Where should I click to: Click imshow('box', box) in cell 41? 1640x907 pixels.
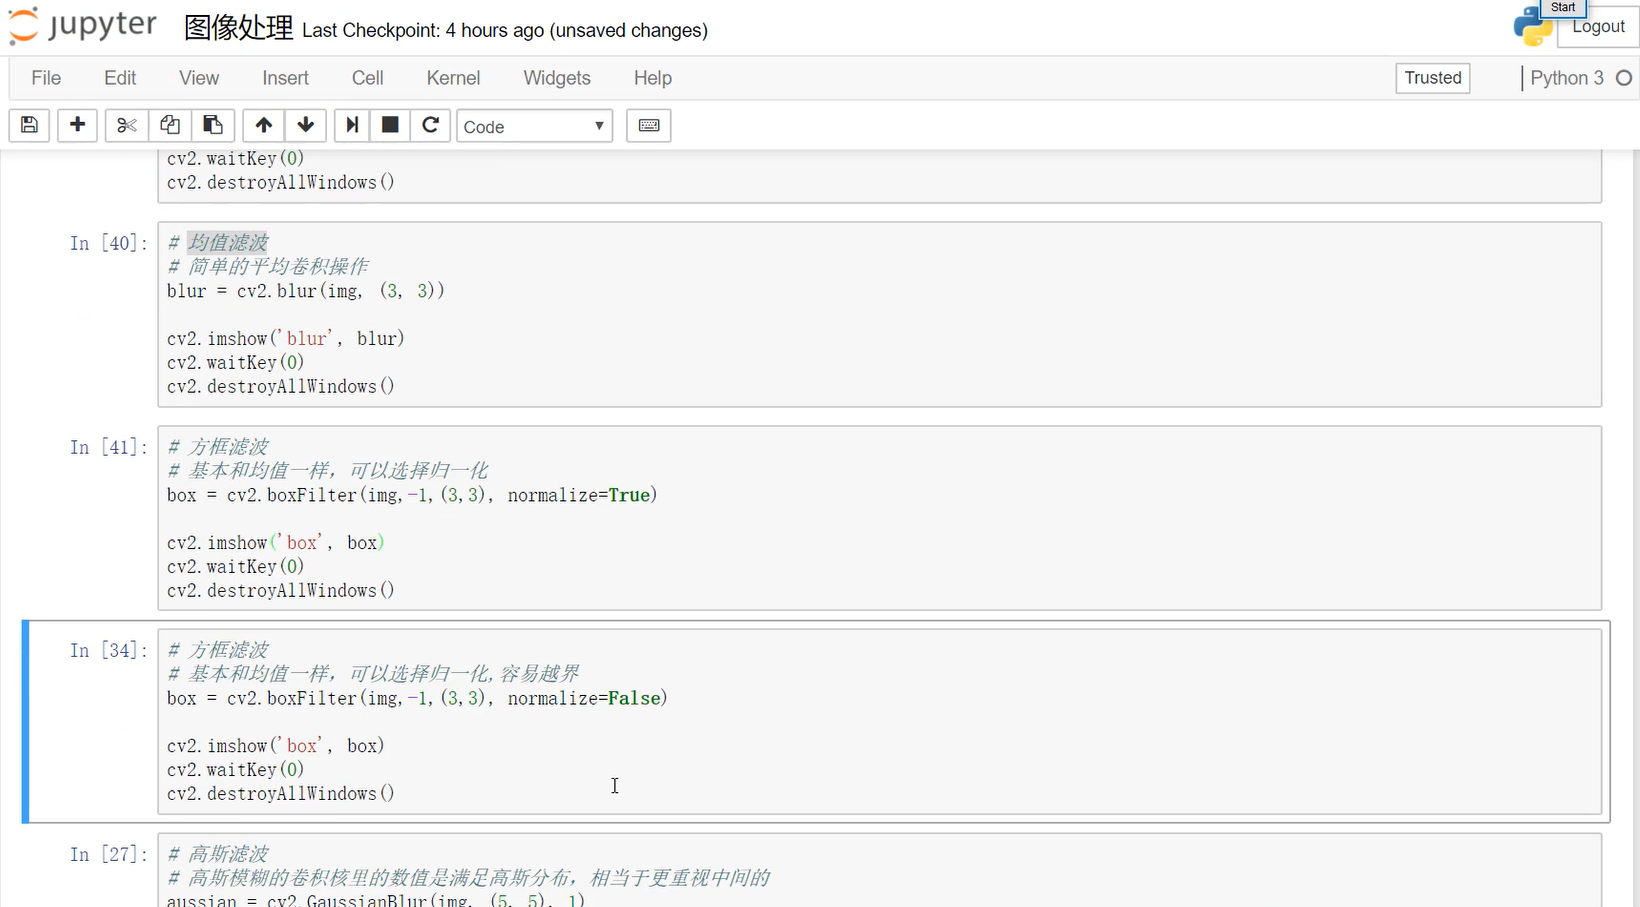(x=276, y=543)
